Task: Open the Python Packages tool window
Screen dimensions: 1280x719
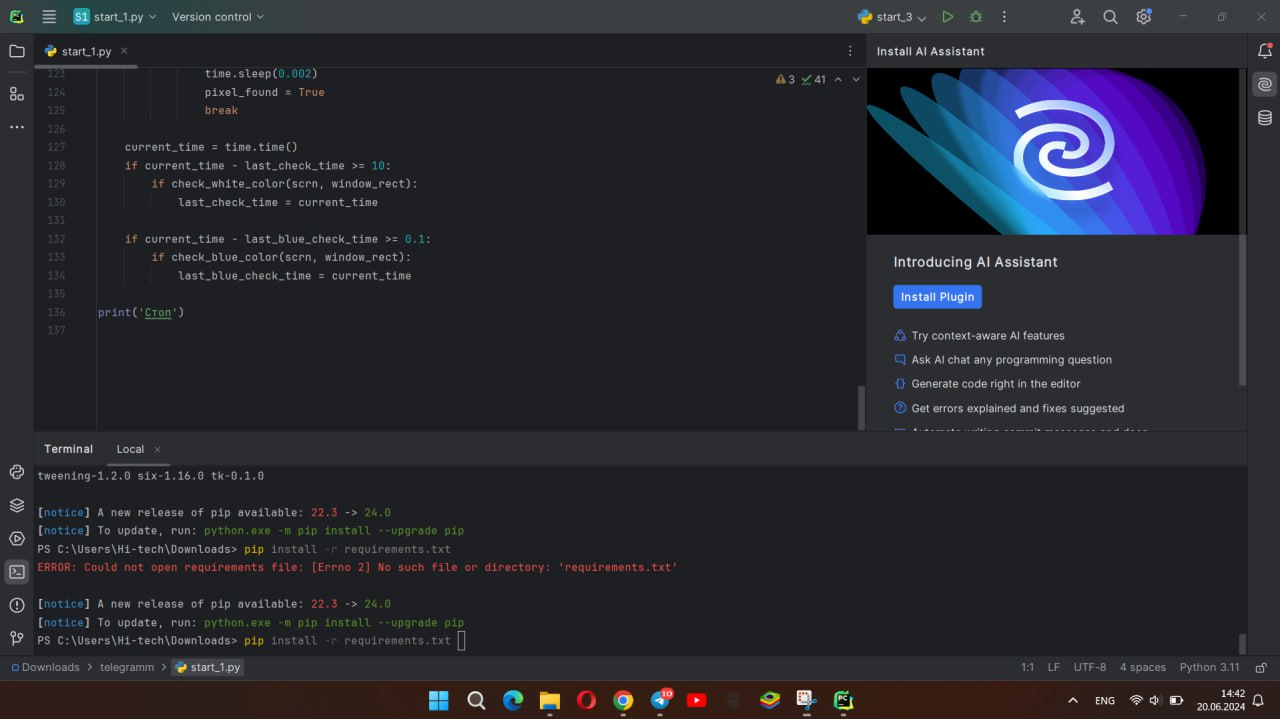Action: click(x=17, y=505)
